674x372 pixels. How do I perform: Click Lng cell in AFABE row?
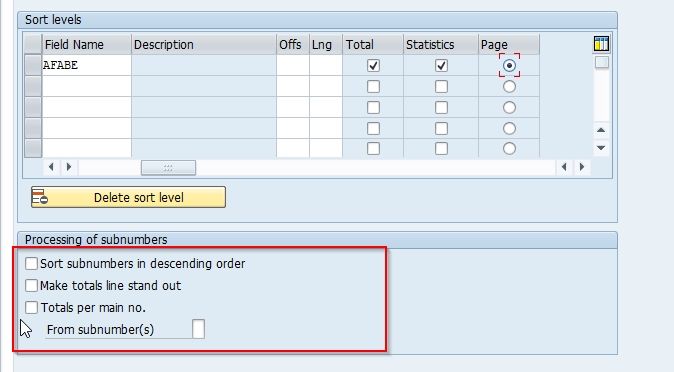click(x=326, y=65)
